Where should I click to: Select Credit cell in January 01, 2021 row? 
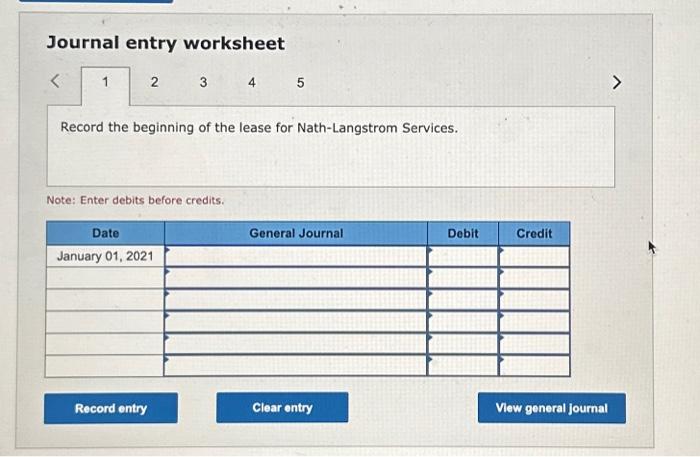tap(534, 256)
